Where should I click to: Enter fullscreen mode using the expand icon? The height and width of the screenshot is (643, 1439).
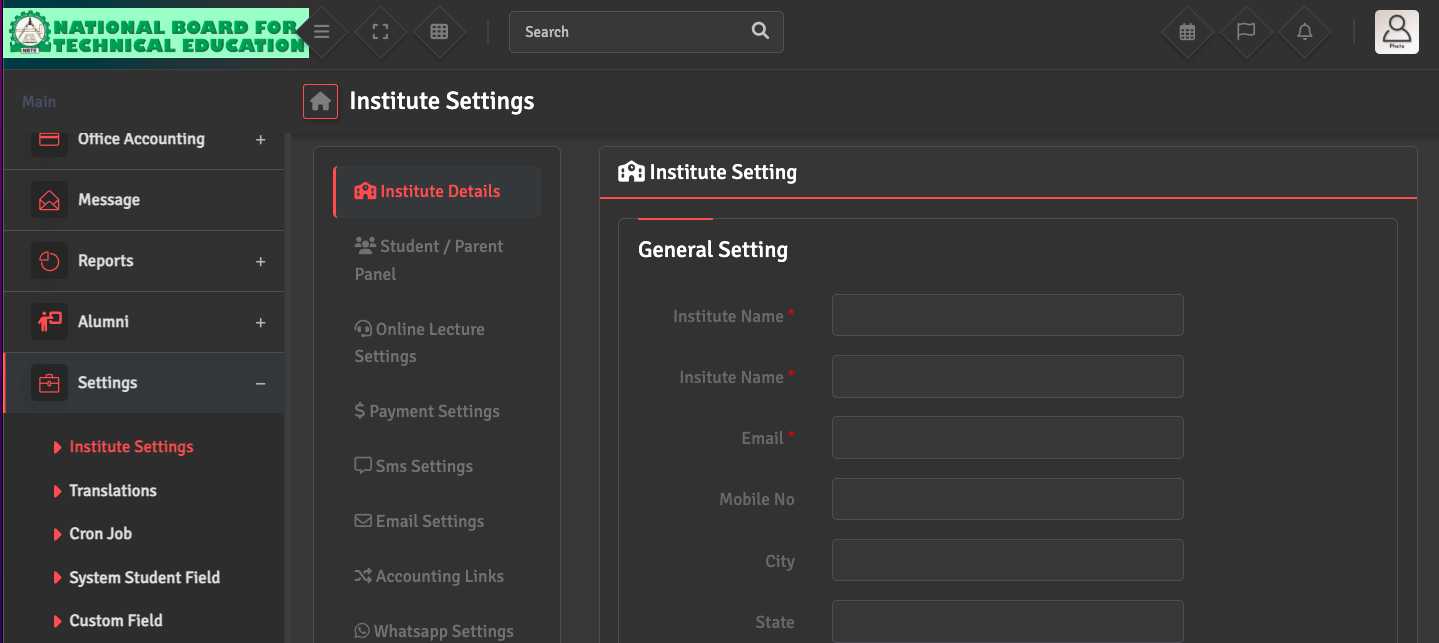tap(380, 32)
